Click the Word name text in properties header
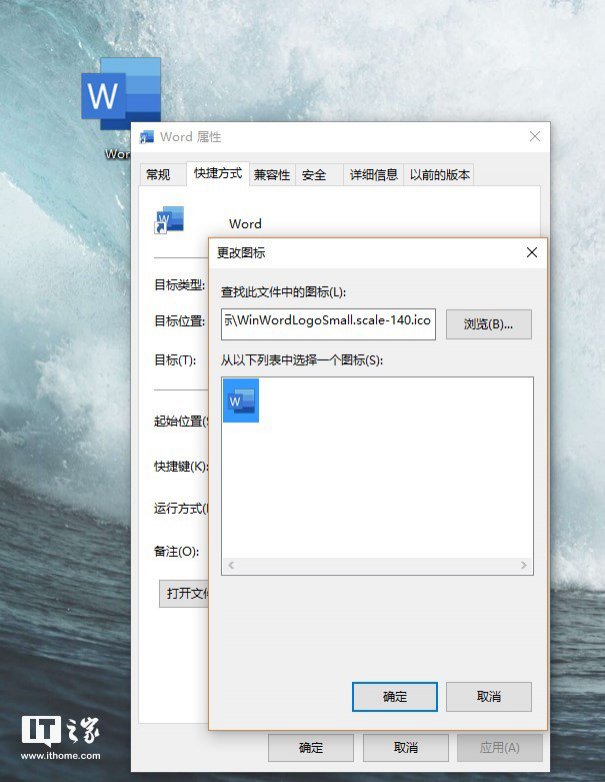This screenshot has height=782, width=605. (245, 224)
